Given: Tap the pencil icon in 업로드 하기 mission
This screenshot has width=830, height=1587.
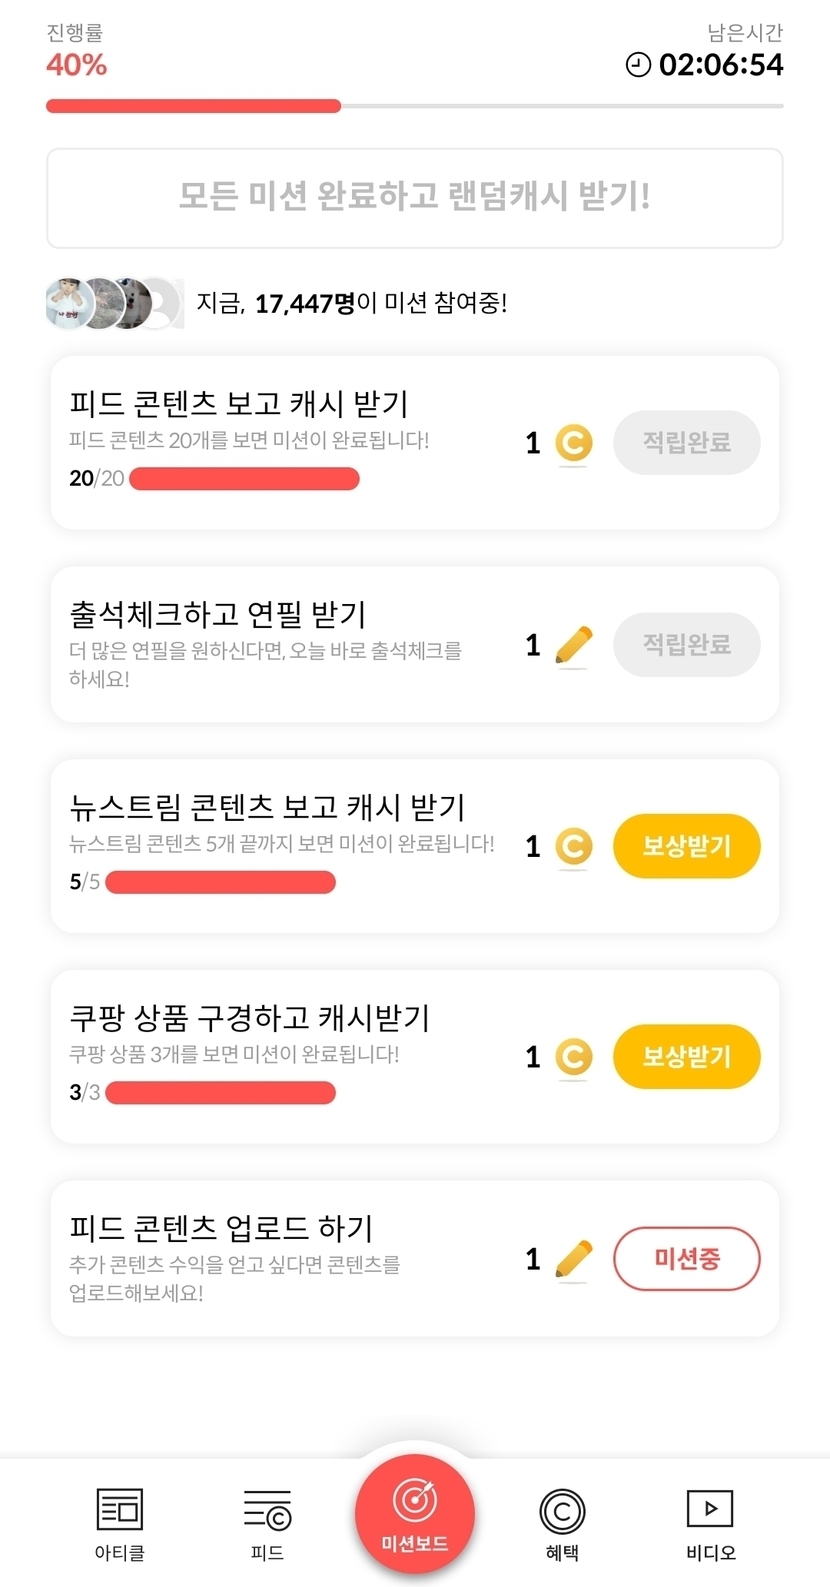Looking at the screenshot, I should tap(573, 1259).
